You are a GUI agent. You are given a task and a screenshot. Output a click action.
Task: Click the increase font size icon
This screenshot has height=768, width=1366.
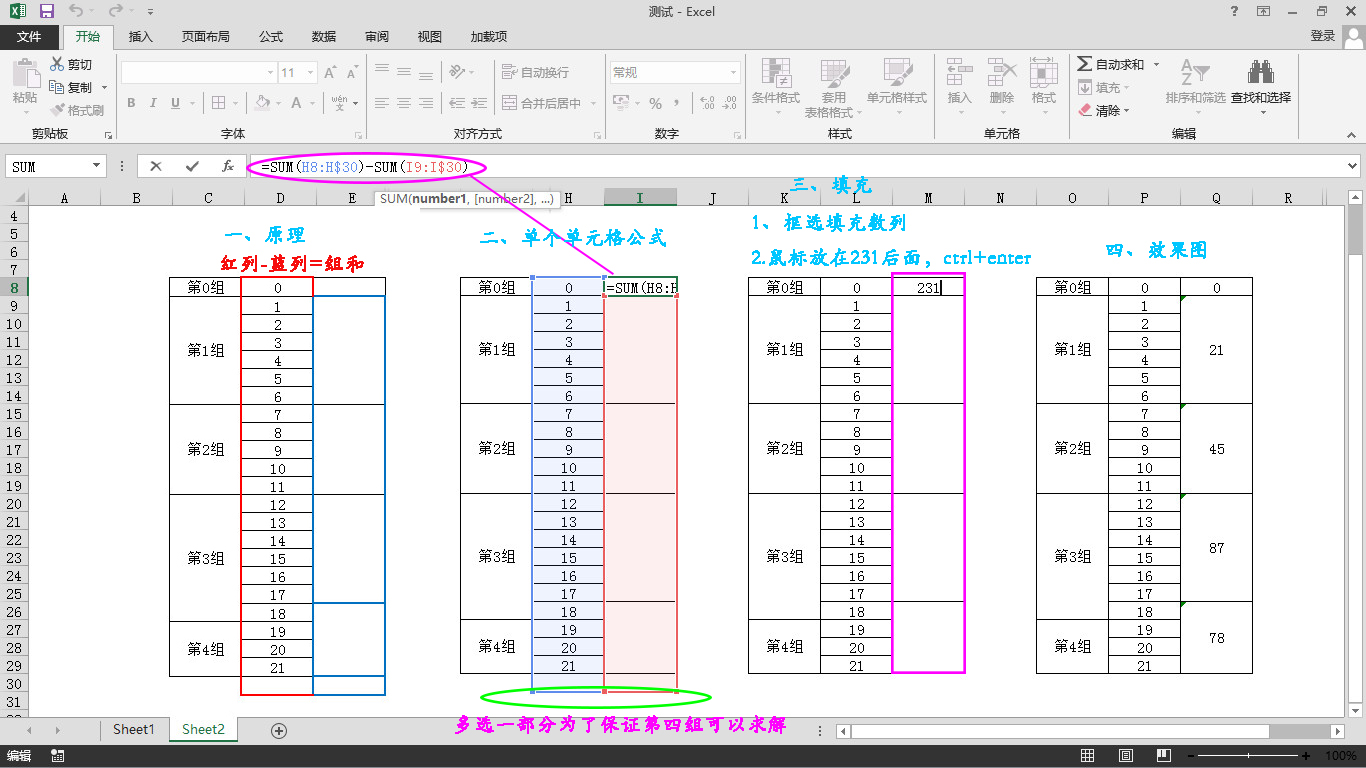[x=329, y=73]
